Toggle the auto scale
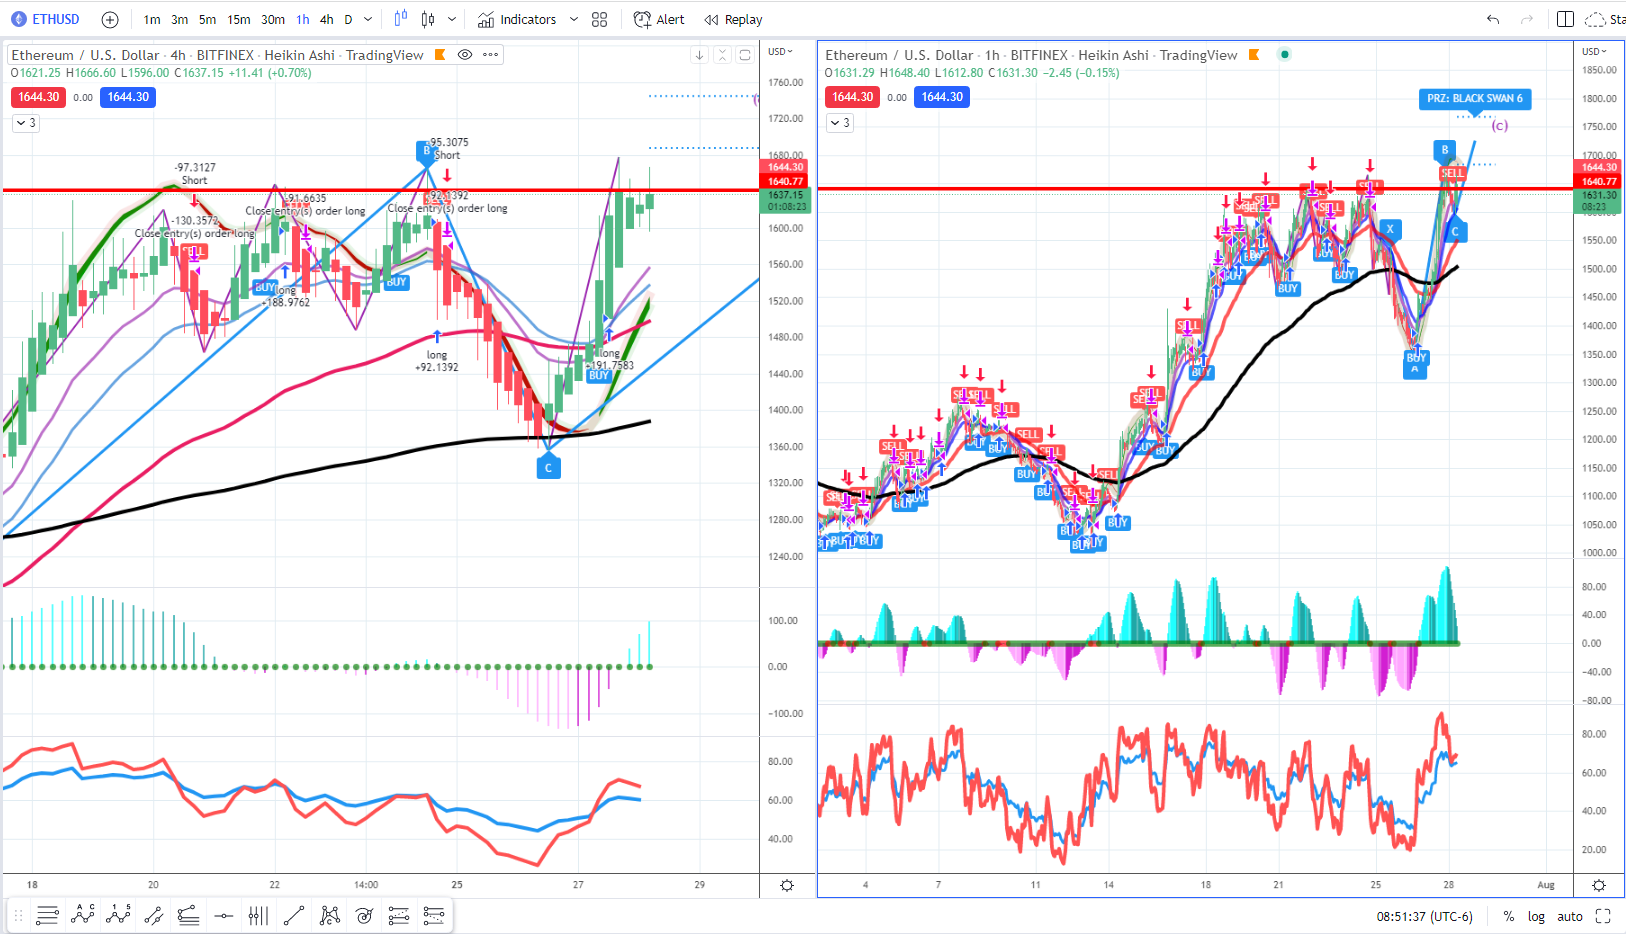Image resolution: width=1626 pixels, height=934 pixels. pyautogui.click(x=1570, y=916)
